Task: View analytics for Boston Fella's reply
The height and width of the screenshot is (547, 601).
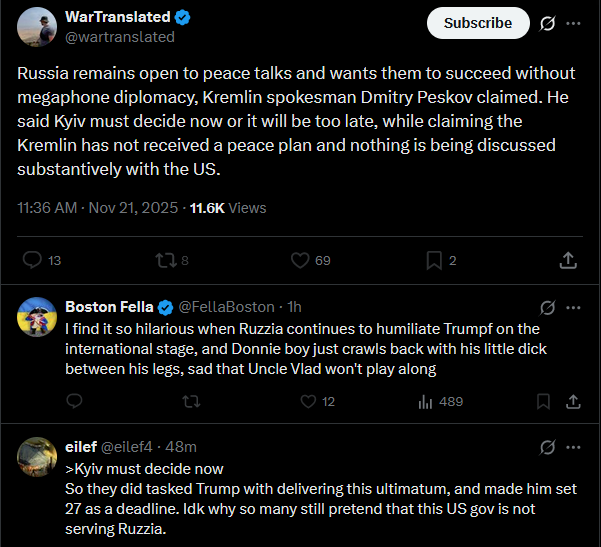Action: click(425, 401)
